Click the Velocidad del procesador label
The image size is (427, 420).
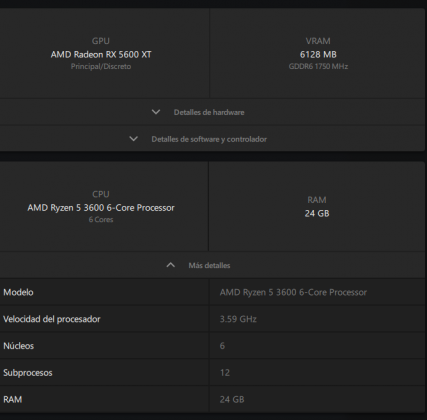pyautogui.click(x=52, y=319)
